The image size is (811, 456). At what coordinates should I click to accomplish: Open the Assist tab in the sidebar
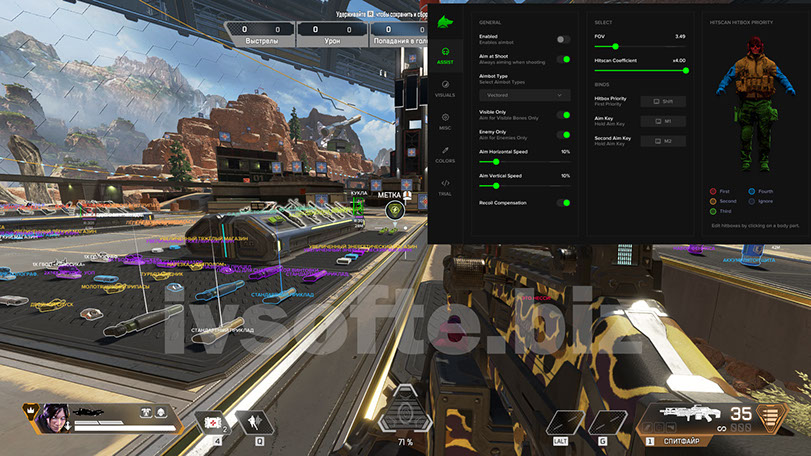click(x=445, y=54)
